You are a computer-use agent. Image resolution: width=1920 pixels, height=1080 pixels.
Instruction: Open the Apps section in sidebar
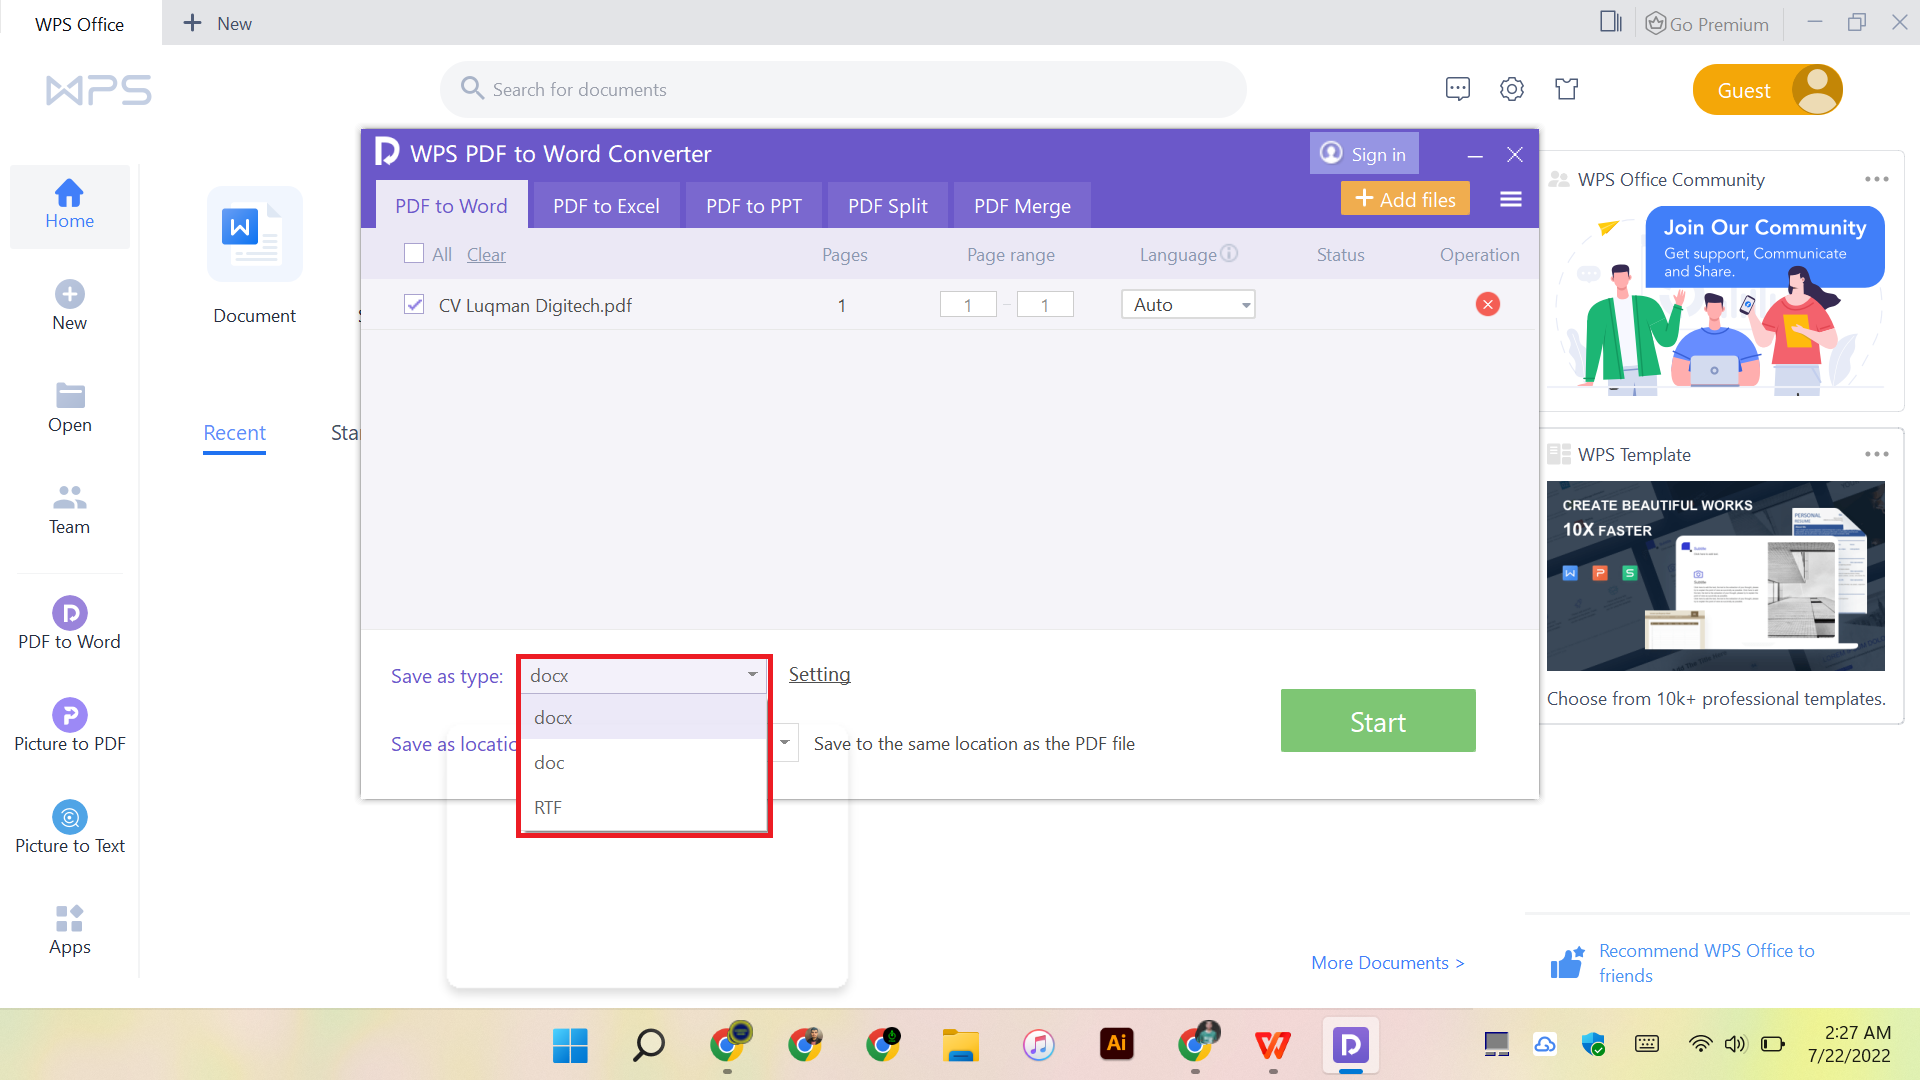[69, 928]
